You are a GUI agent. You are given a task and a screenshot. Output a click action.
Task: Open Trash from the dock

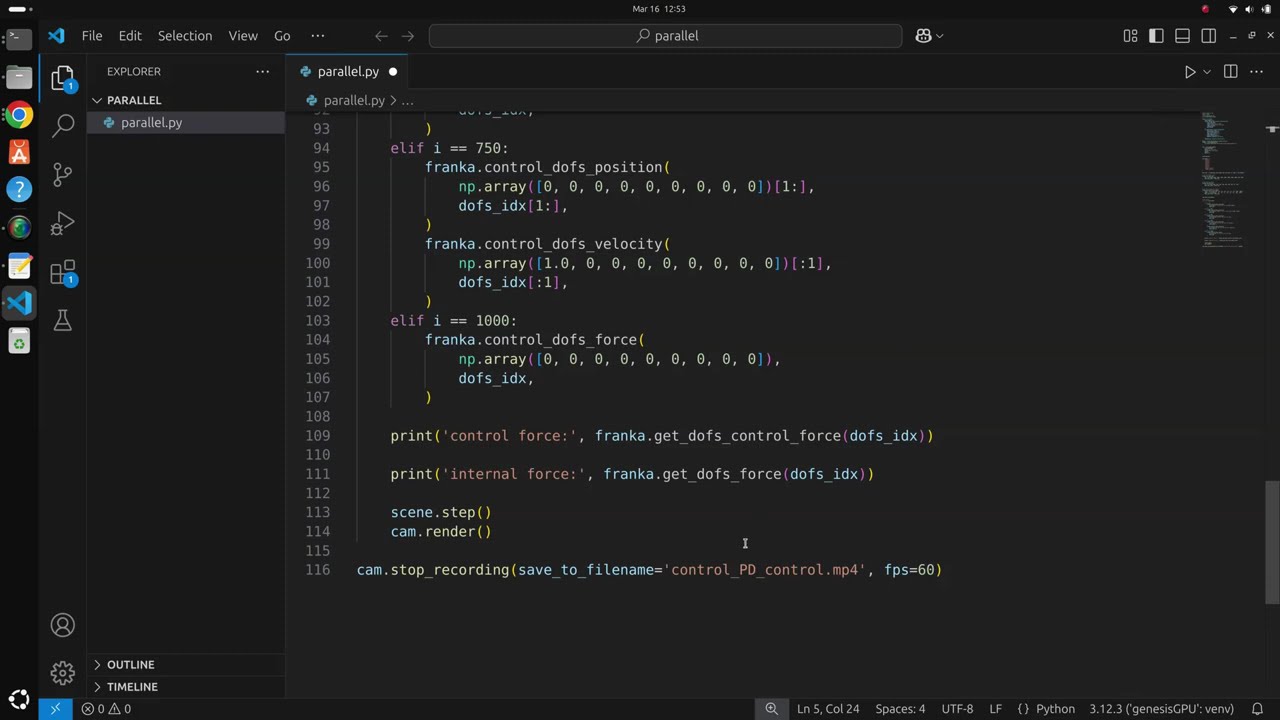tap(19, 342)
